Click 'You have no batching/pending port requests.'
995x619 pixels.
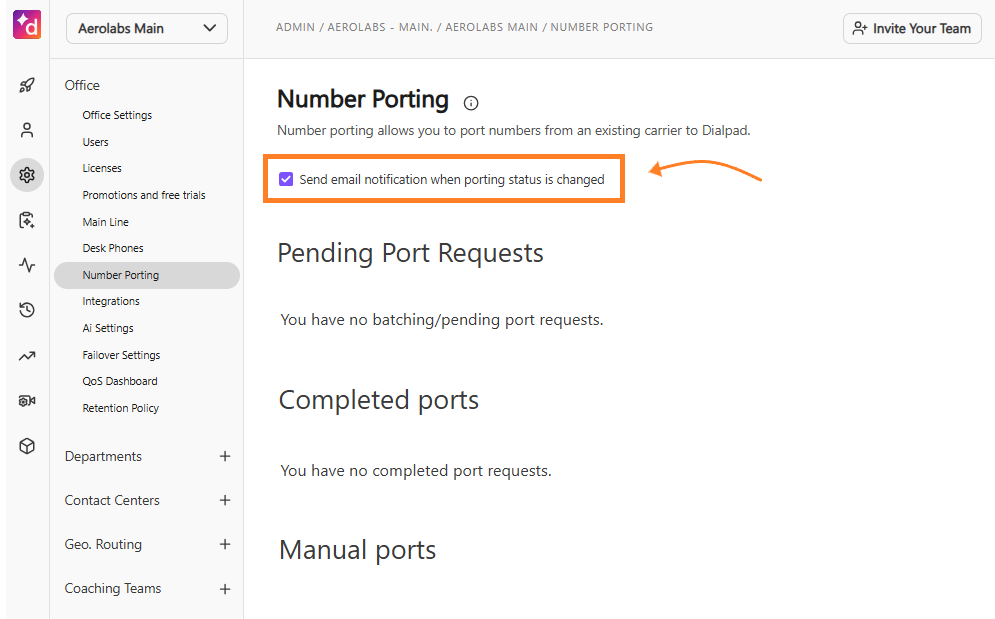tap(442, 319)
